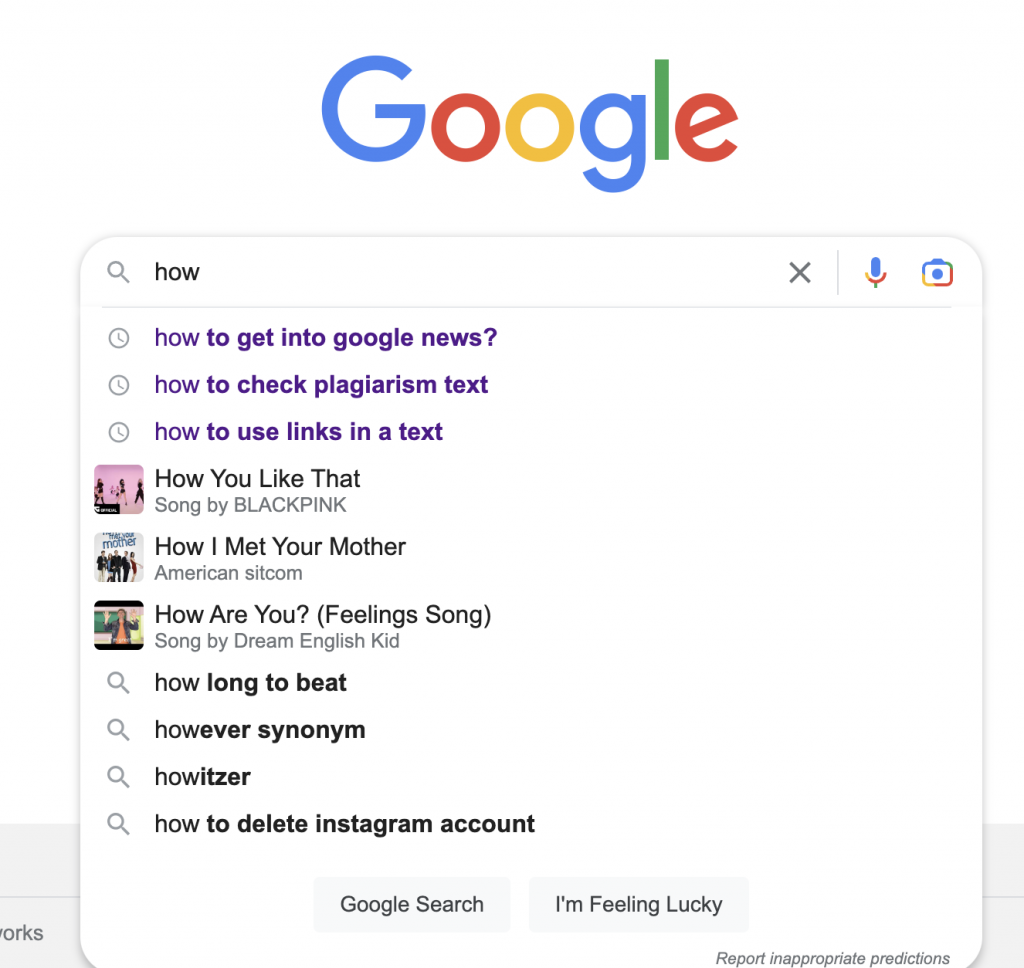Click clock icon beside use links suggestion
The image size is (1024, 968).
[119, 432]
